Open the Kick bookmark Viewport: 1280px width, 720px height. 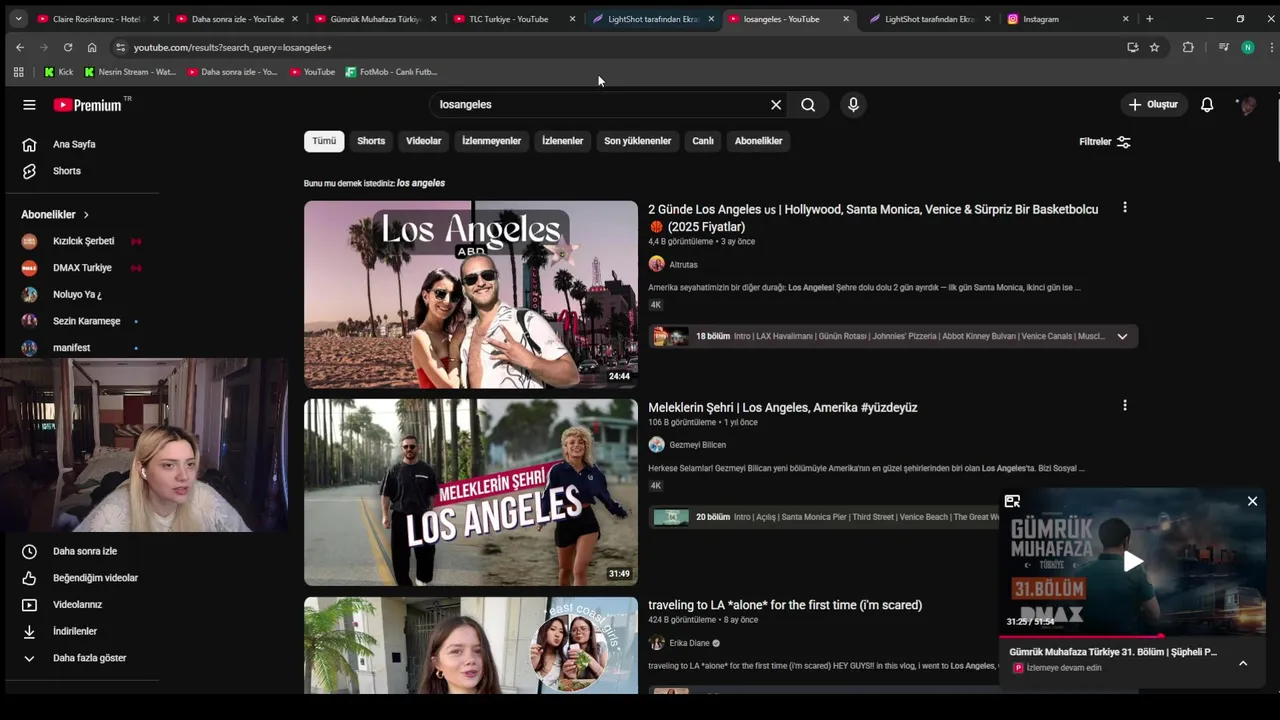click(58, 72)
